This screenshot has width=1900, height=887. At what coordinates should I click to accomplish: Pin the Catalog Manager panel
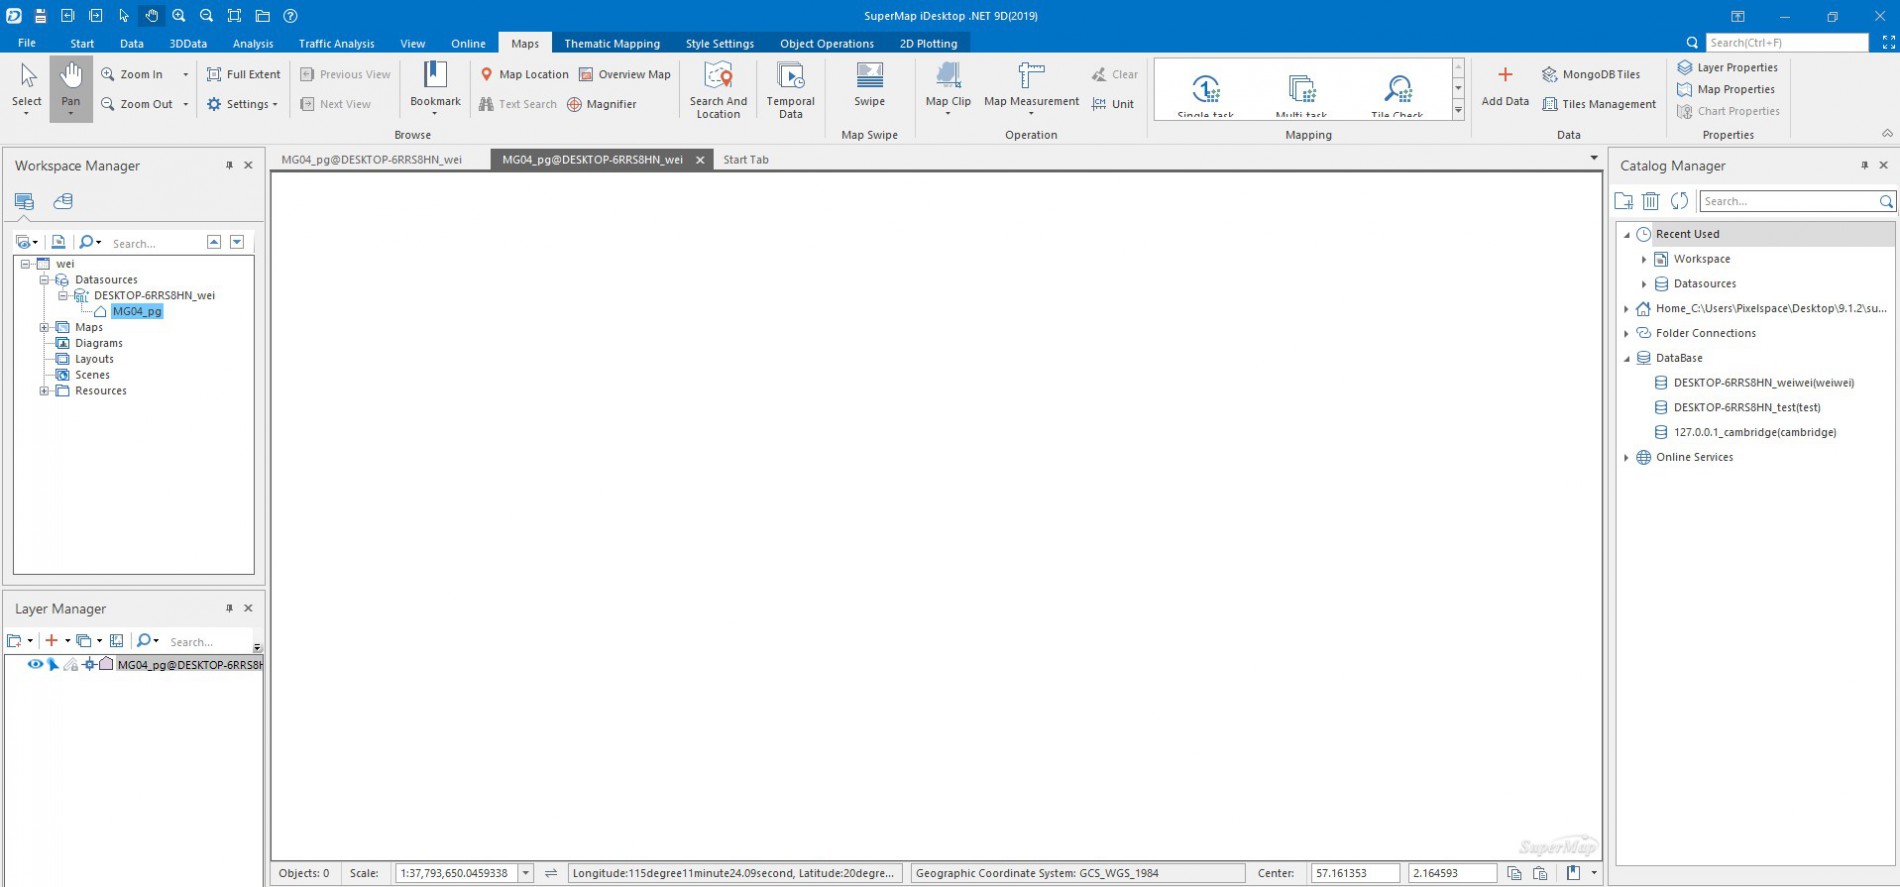point(1864,165)
